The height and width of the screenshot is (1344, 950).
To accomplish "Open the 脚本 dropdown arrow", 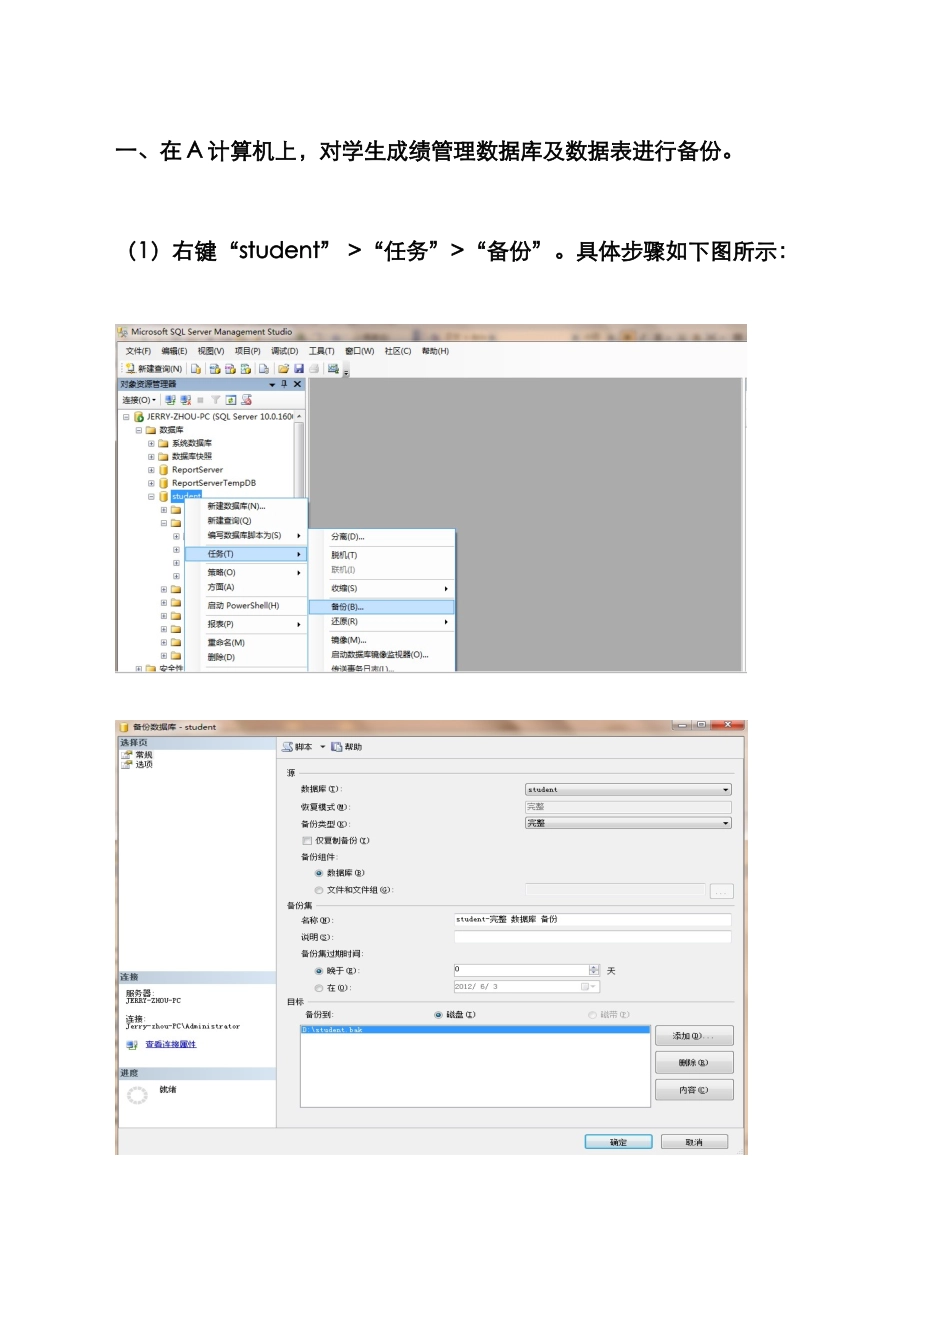I will (x=322, y=747).
